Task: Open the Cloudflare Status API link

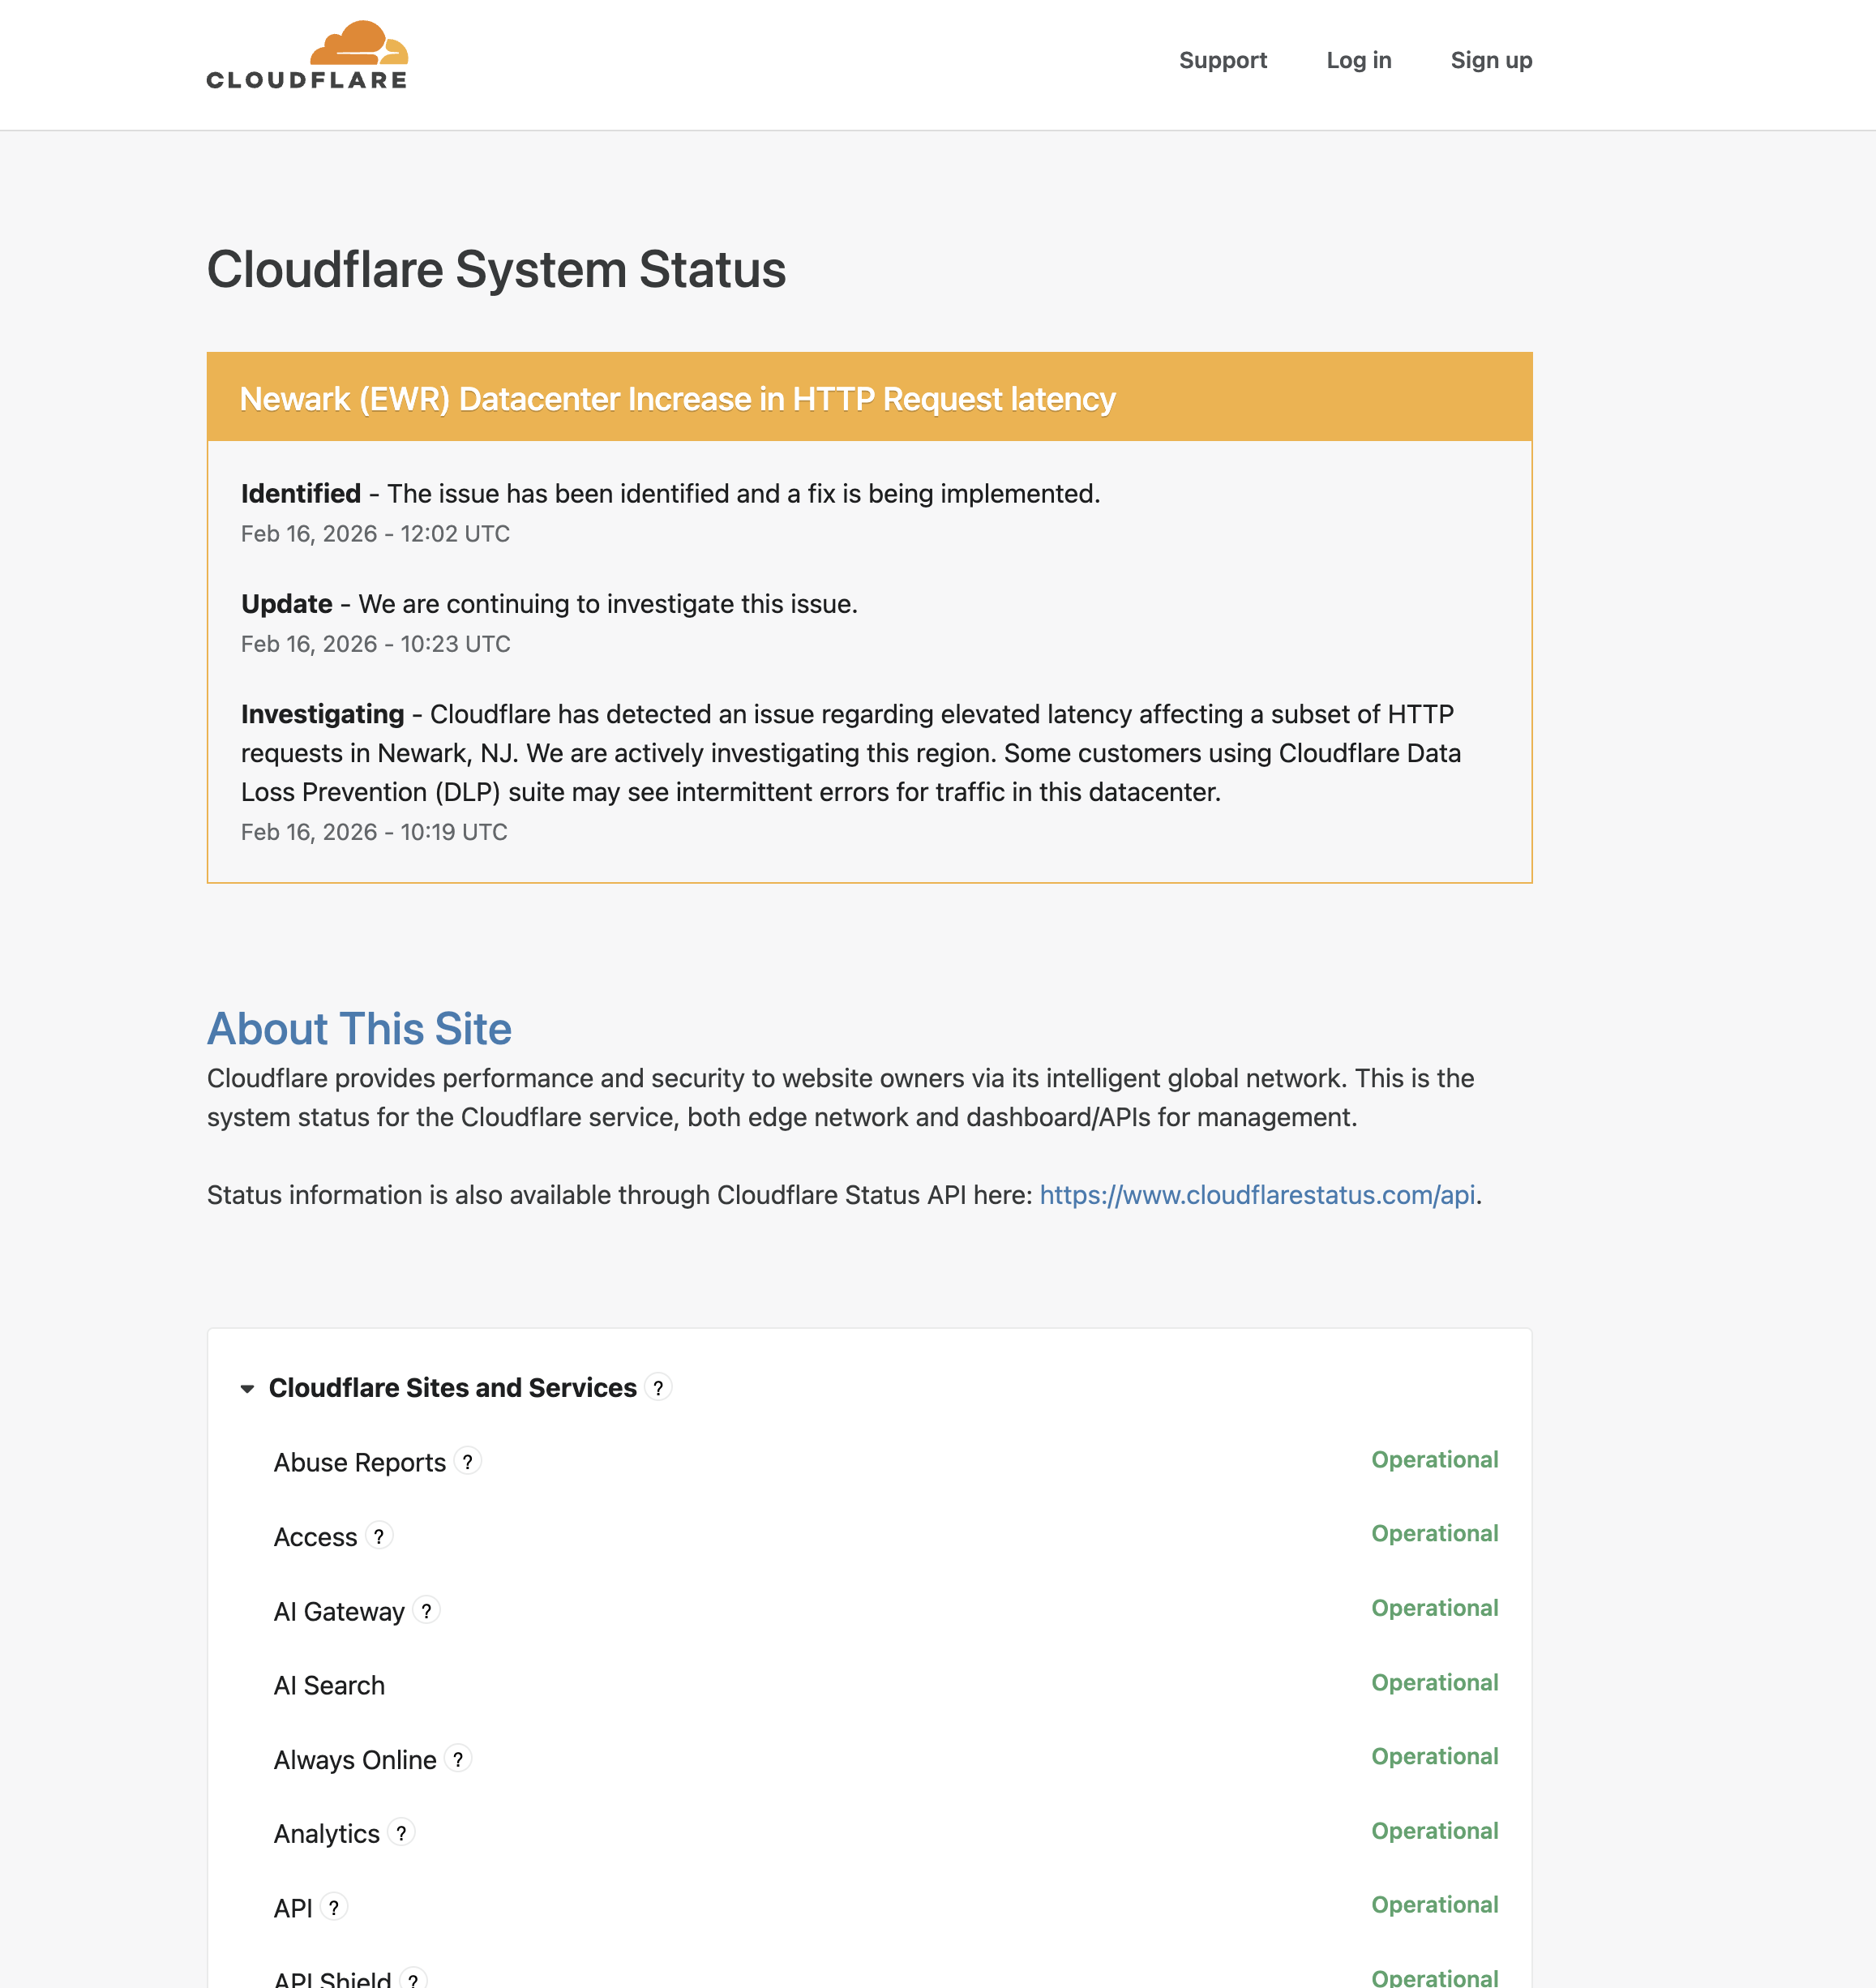Action: point(1258,1194)
